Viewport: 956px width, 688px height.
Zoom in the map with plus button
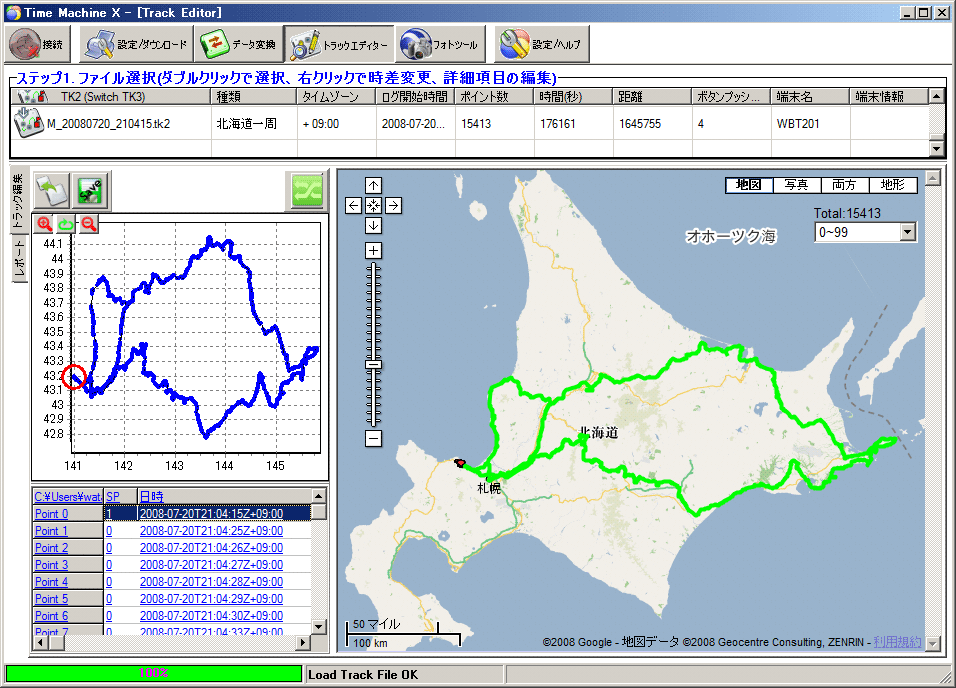(374, 251)
